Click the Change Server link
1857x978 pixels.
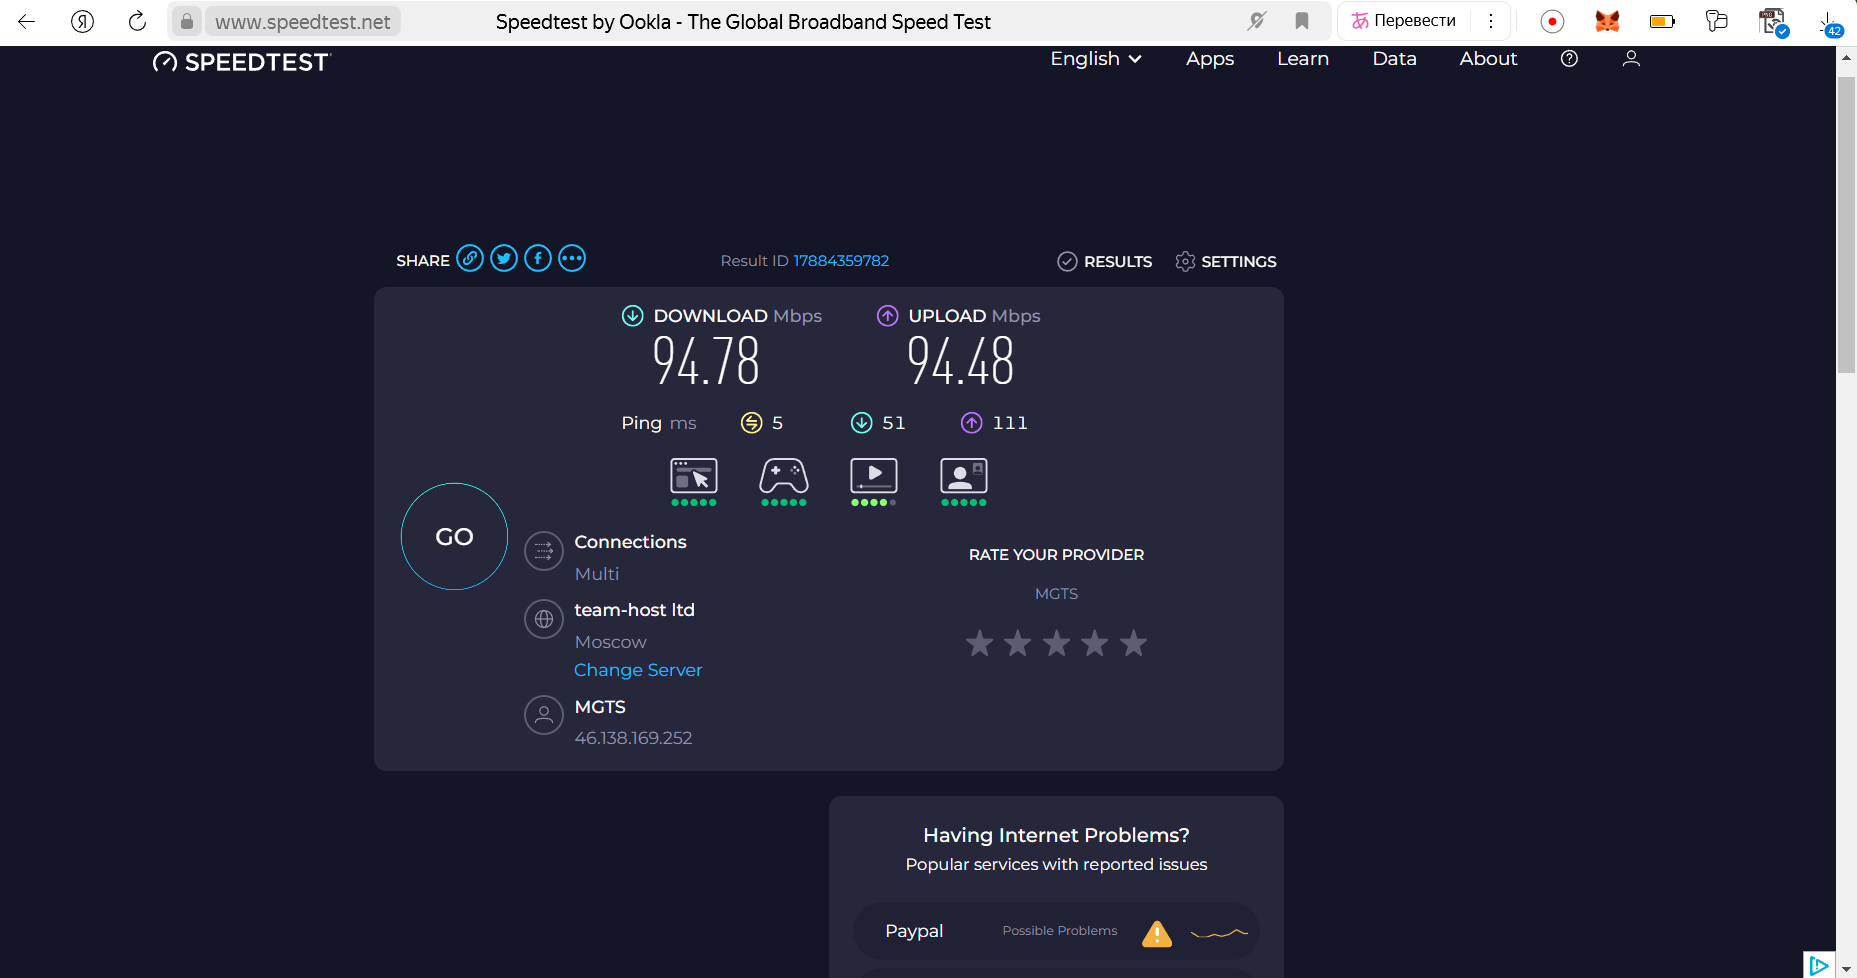pyautogui.click(x=638, y=670)
